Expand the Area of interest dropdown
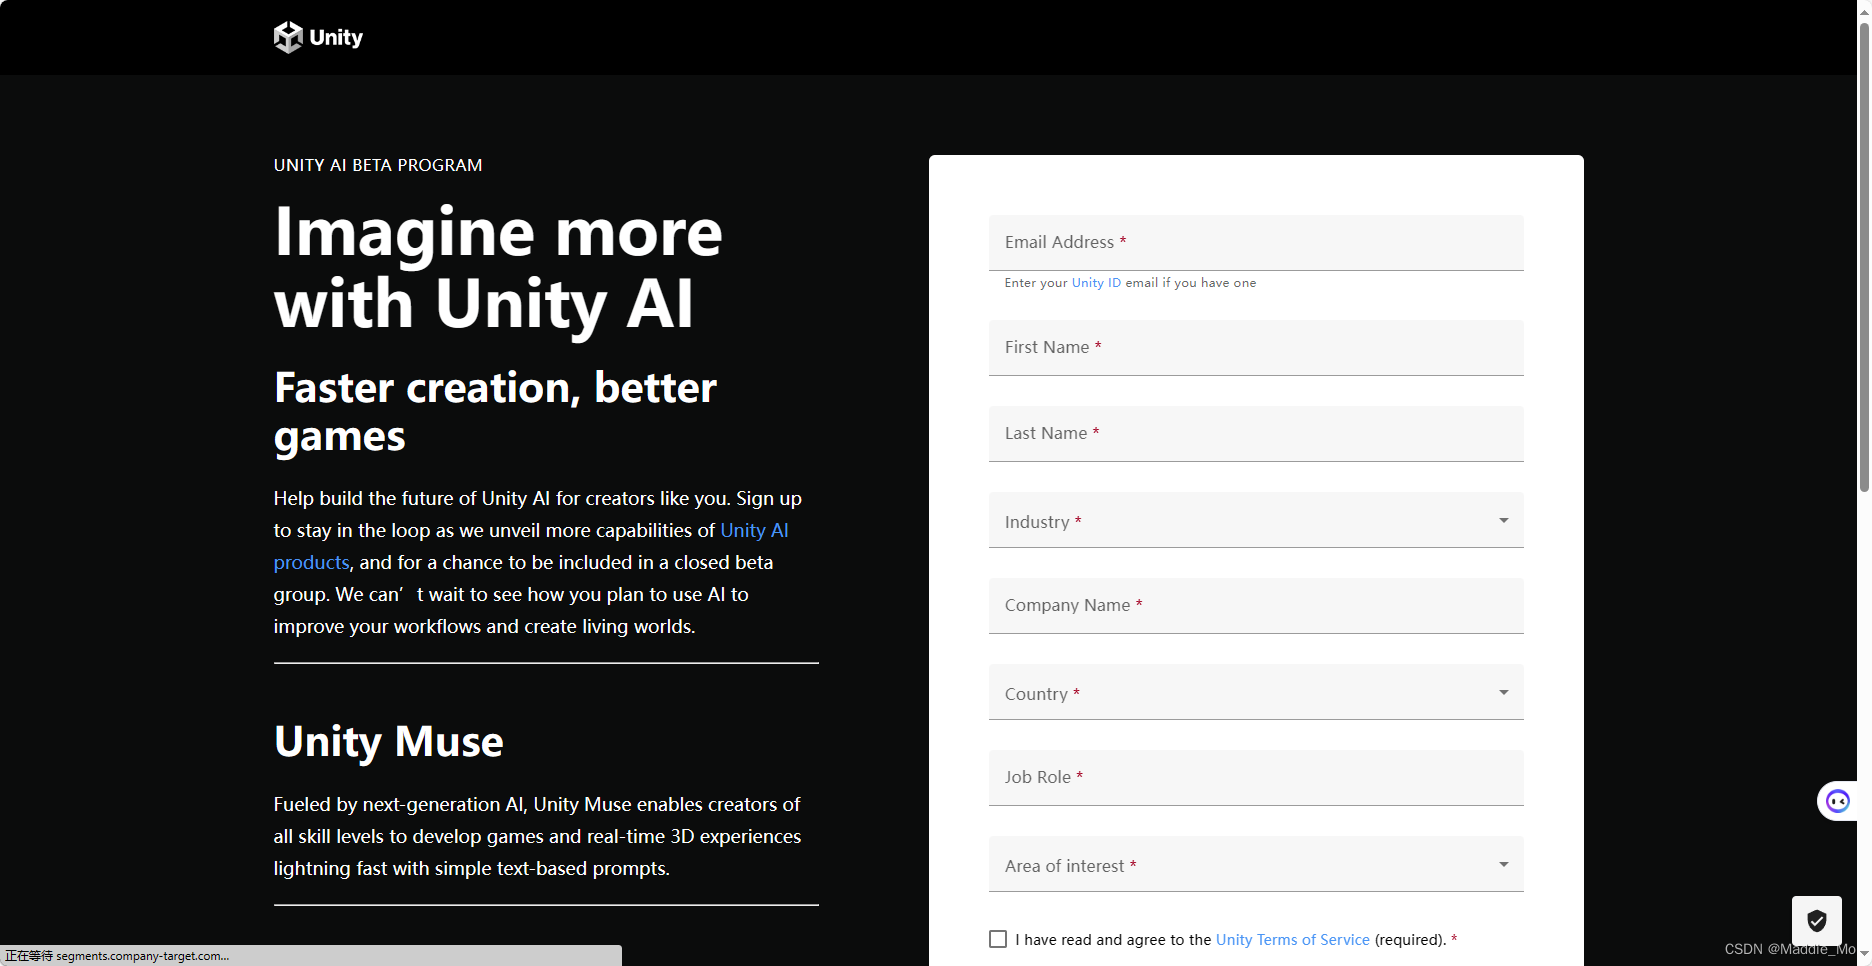1872x966 pixels. click(x=1256, y=864)
